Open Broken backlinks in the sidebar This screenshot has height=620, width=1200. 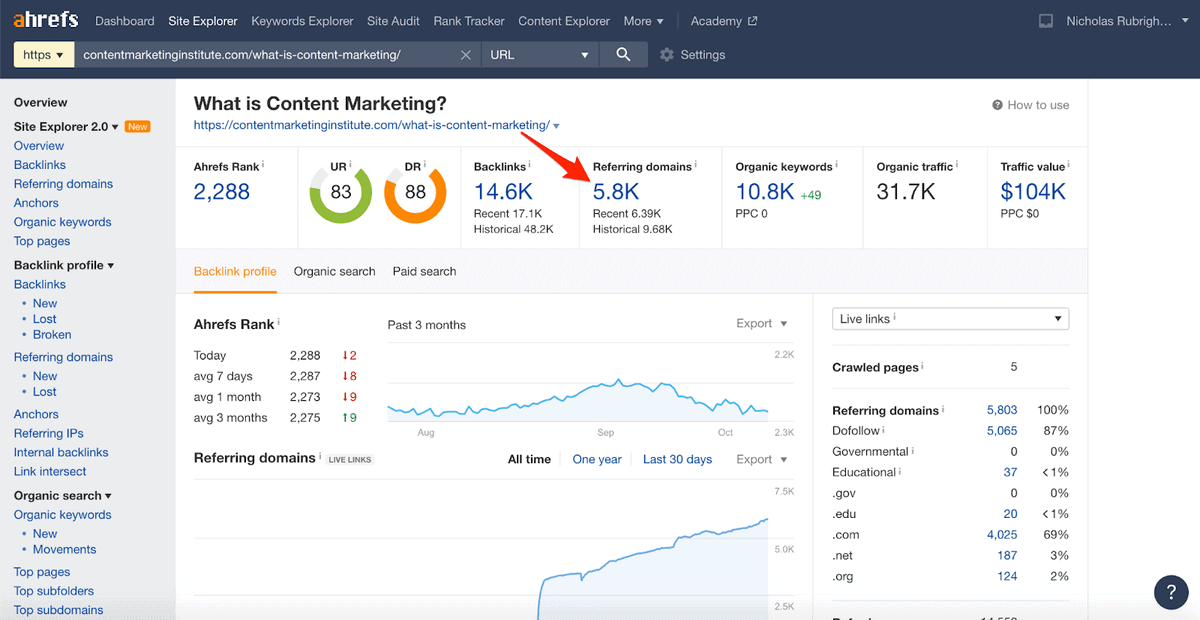(x=52, y=335)
